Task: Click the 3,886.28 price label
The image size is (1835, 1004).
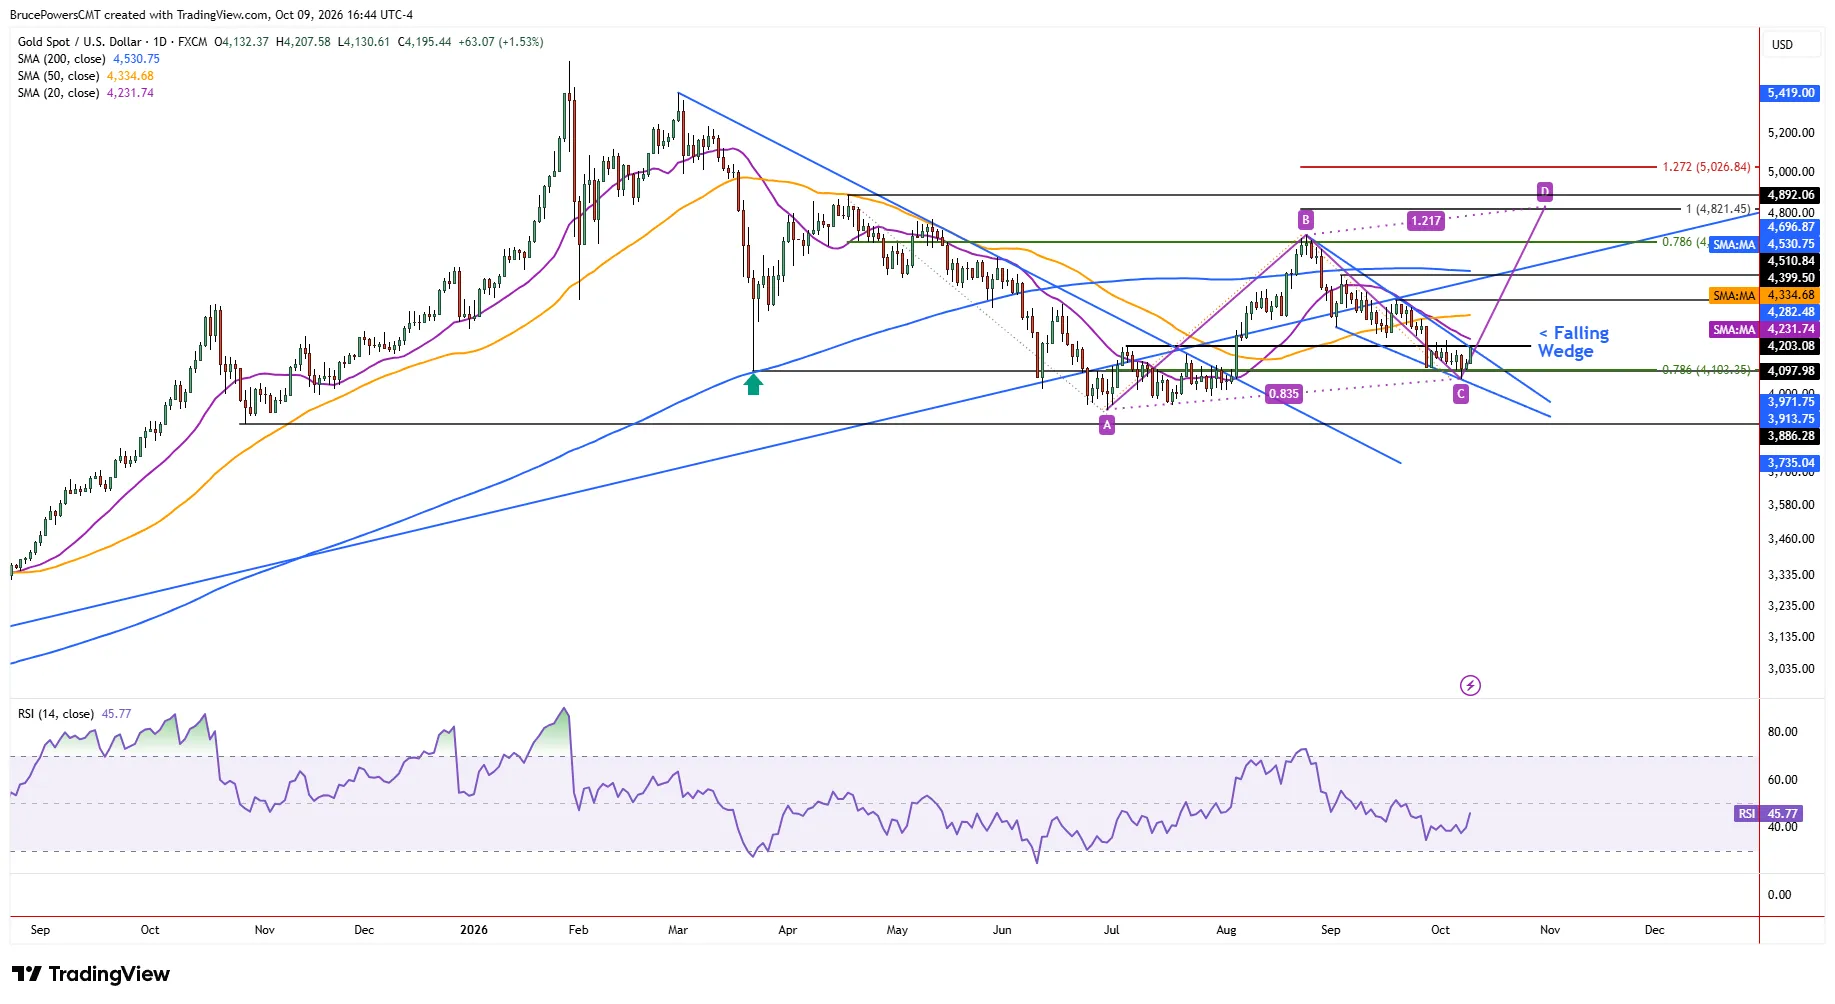Action: [1790, 436]
